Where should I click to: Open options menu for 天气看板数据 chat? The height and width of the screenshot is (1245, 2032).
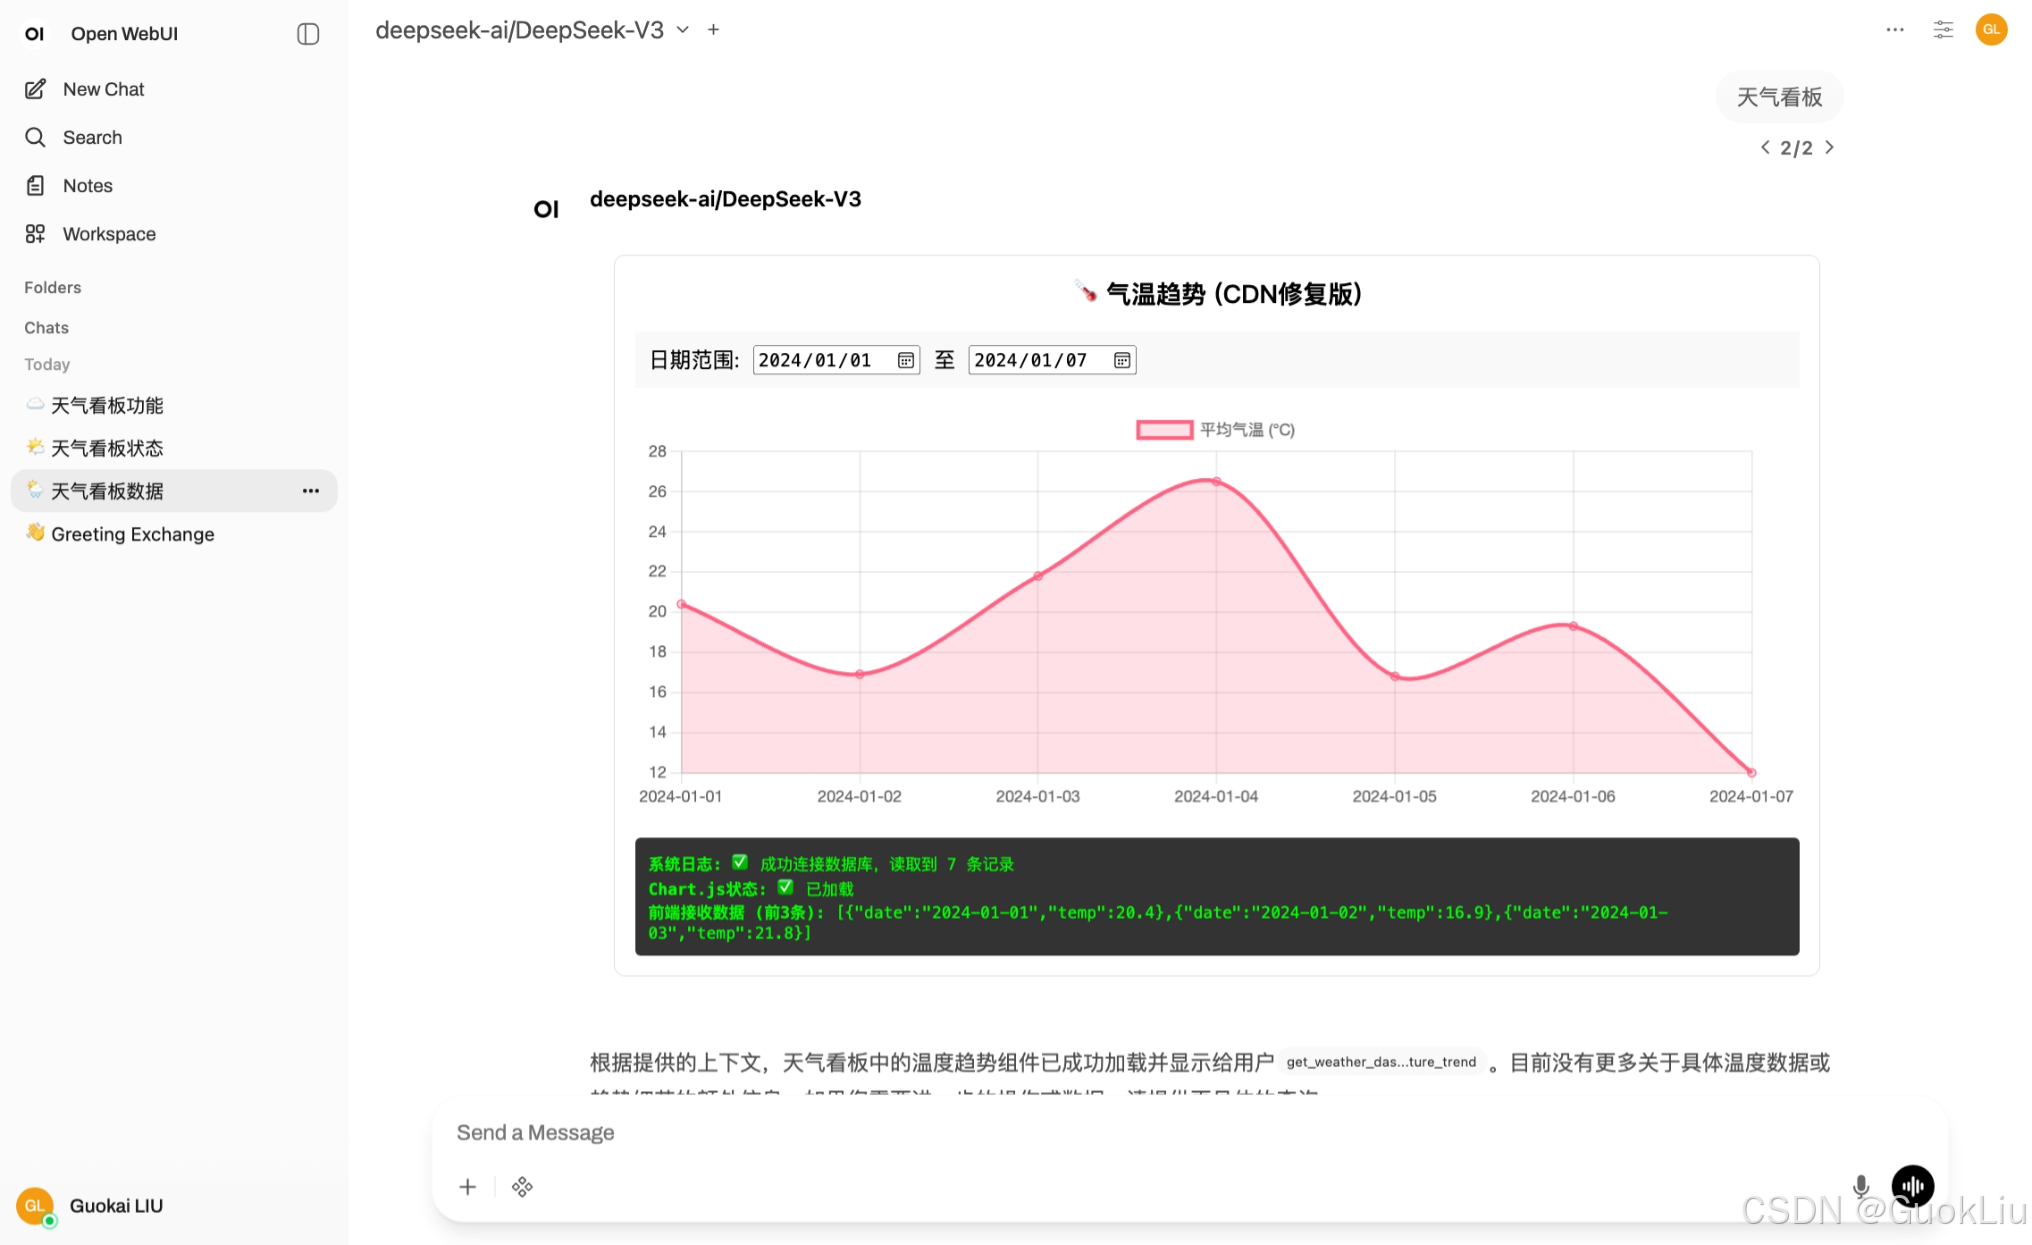(311, 491)
